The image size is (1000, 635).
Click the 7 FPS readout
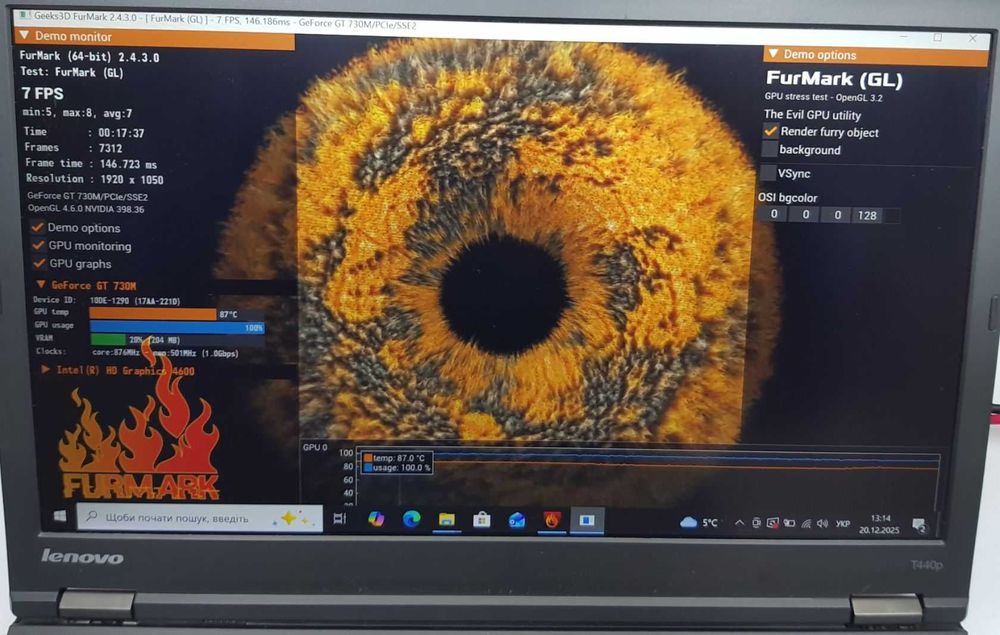[x=43, y=93]
